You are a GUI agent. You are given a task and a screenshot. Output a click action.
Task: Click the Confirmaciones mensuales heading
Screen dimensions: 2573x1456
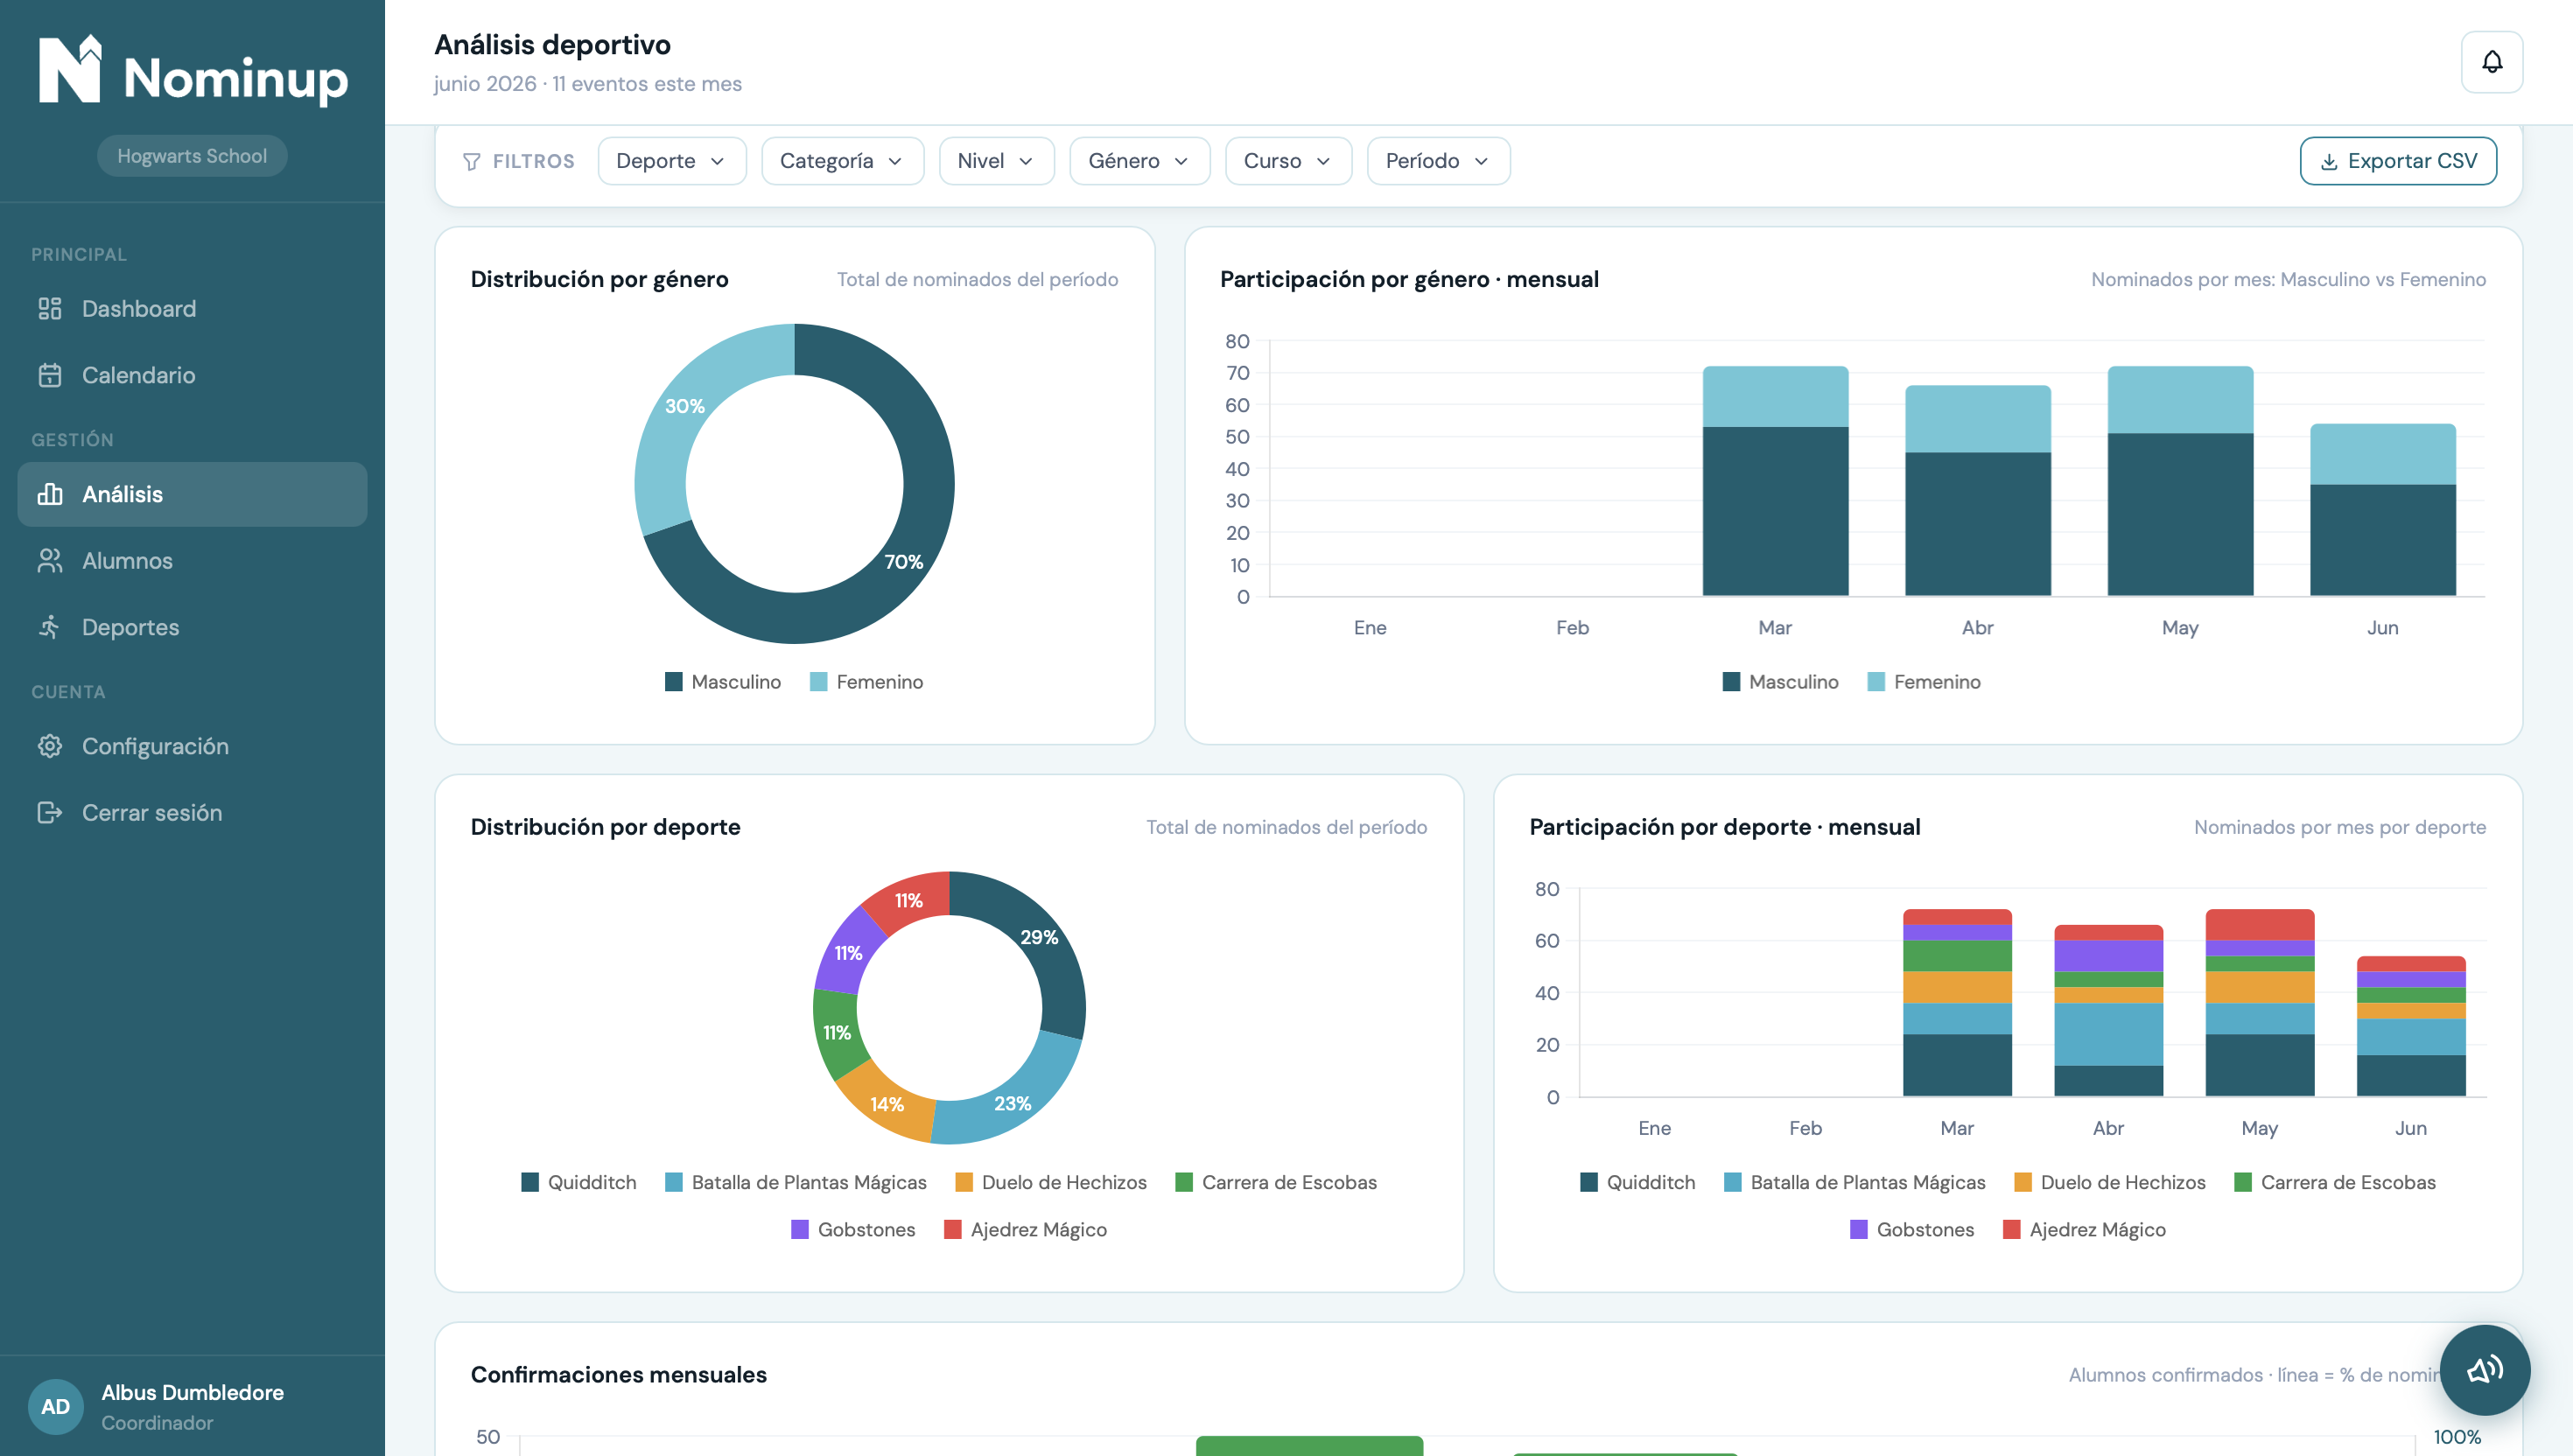[x=619, y=1375]
